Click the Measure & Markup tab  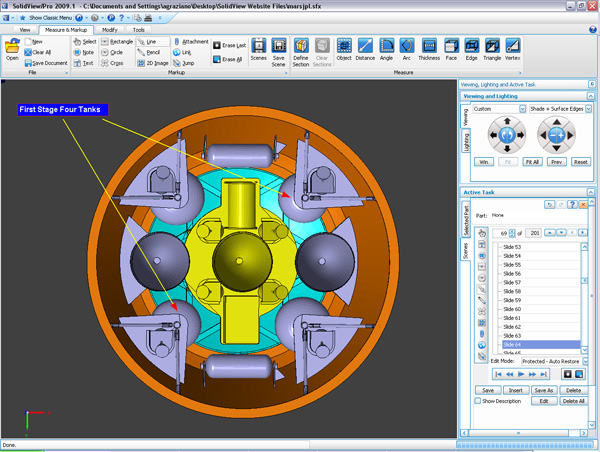(x=66, y=29)
